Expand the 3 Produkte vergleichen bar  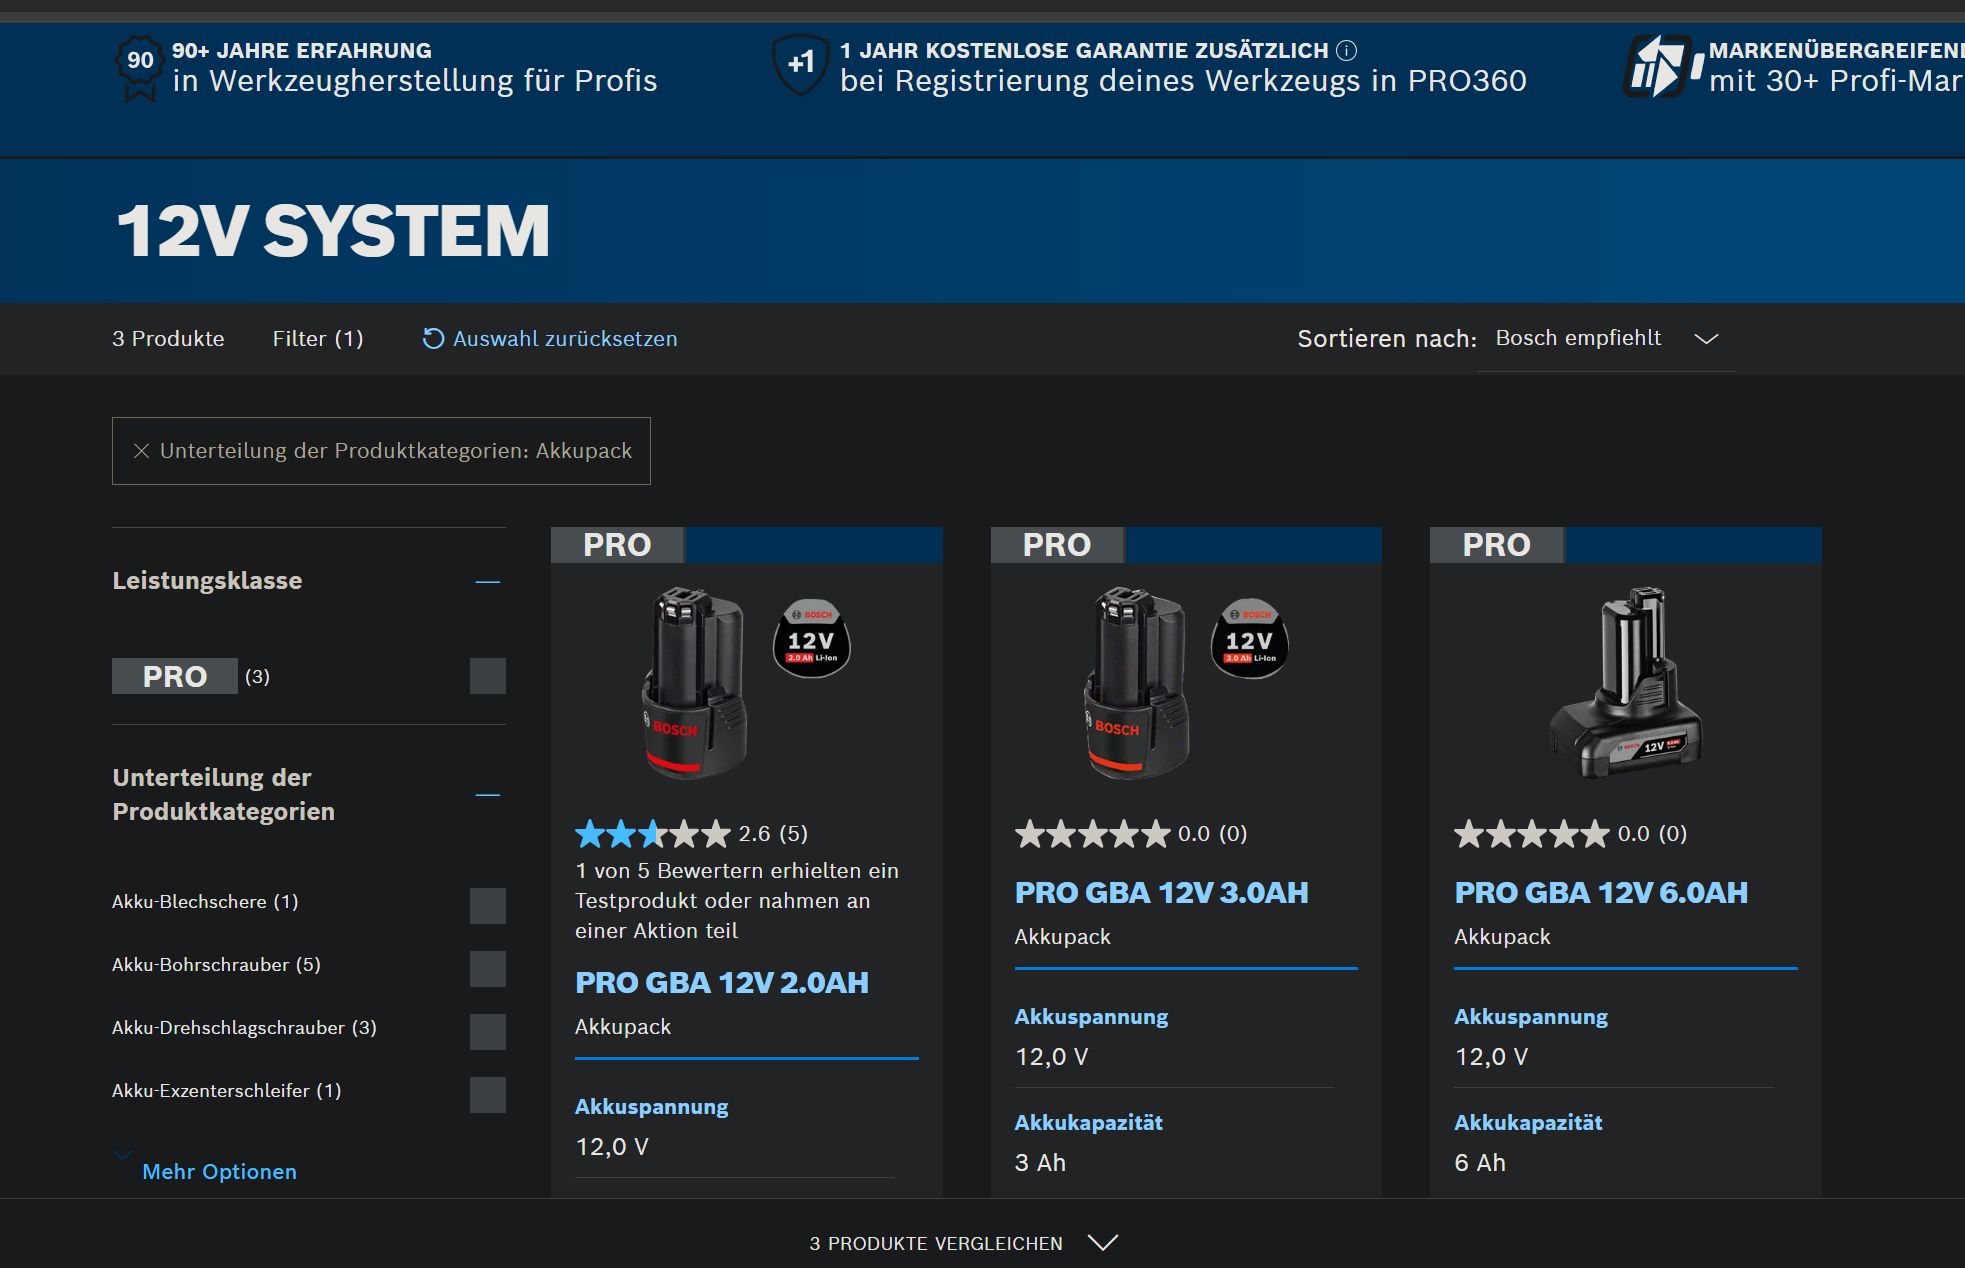pyautogui.click(x=963, y=1243)
